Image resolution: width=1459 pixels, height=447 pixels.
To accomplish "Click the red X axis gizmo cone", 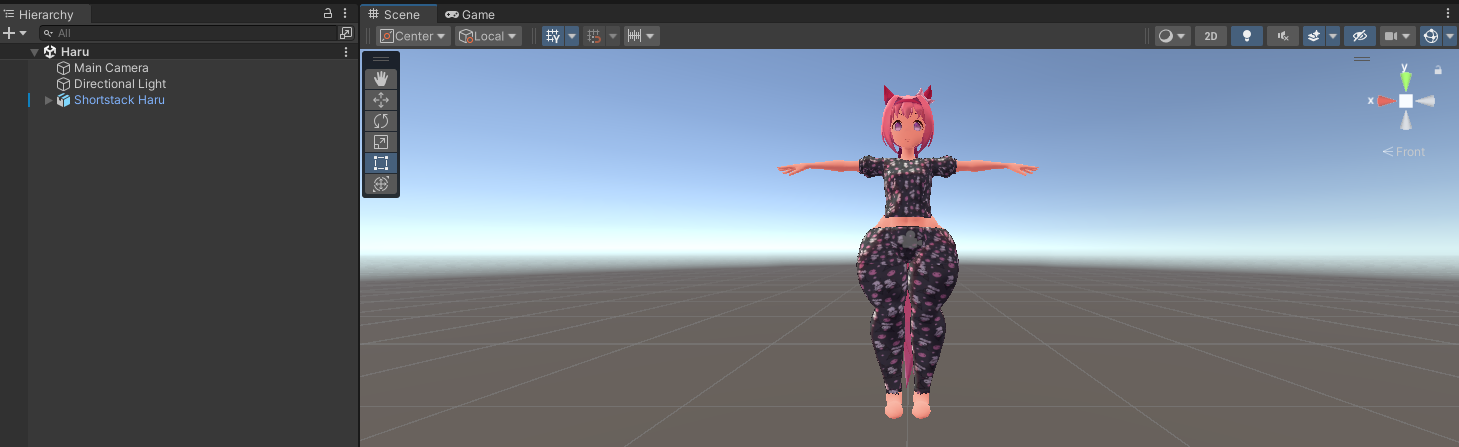I will point(1386,101).
